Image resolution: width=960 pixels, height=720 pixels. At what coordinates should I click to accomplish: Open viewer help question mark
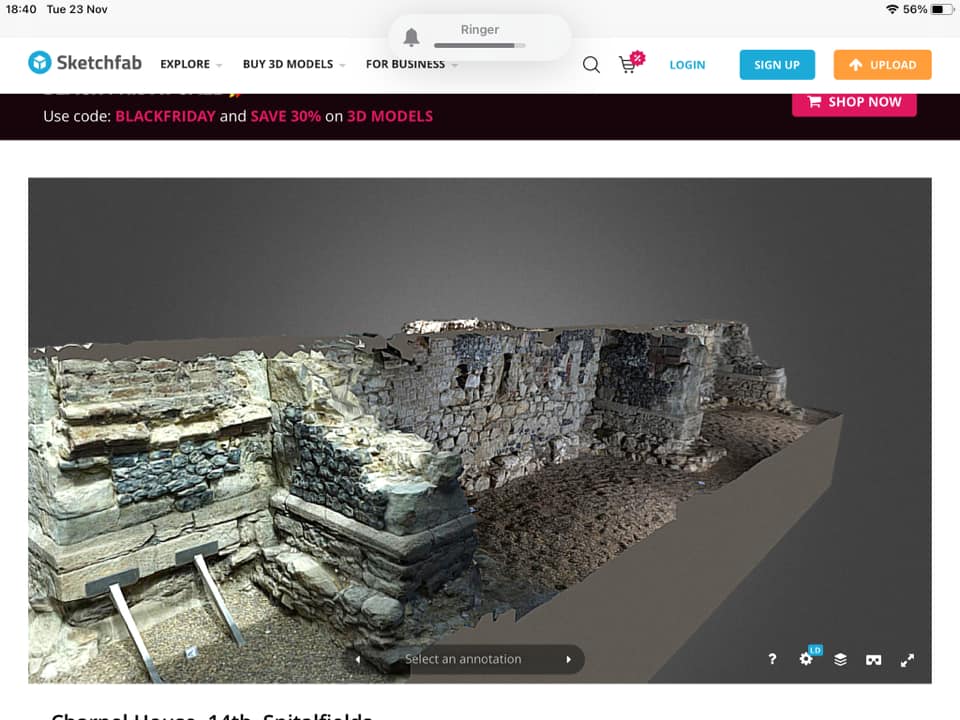click(772, 660)
